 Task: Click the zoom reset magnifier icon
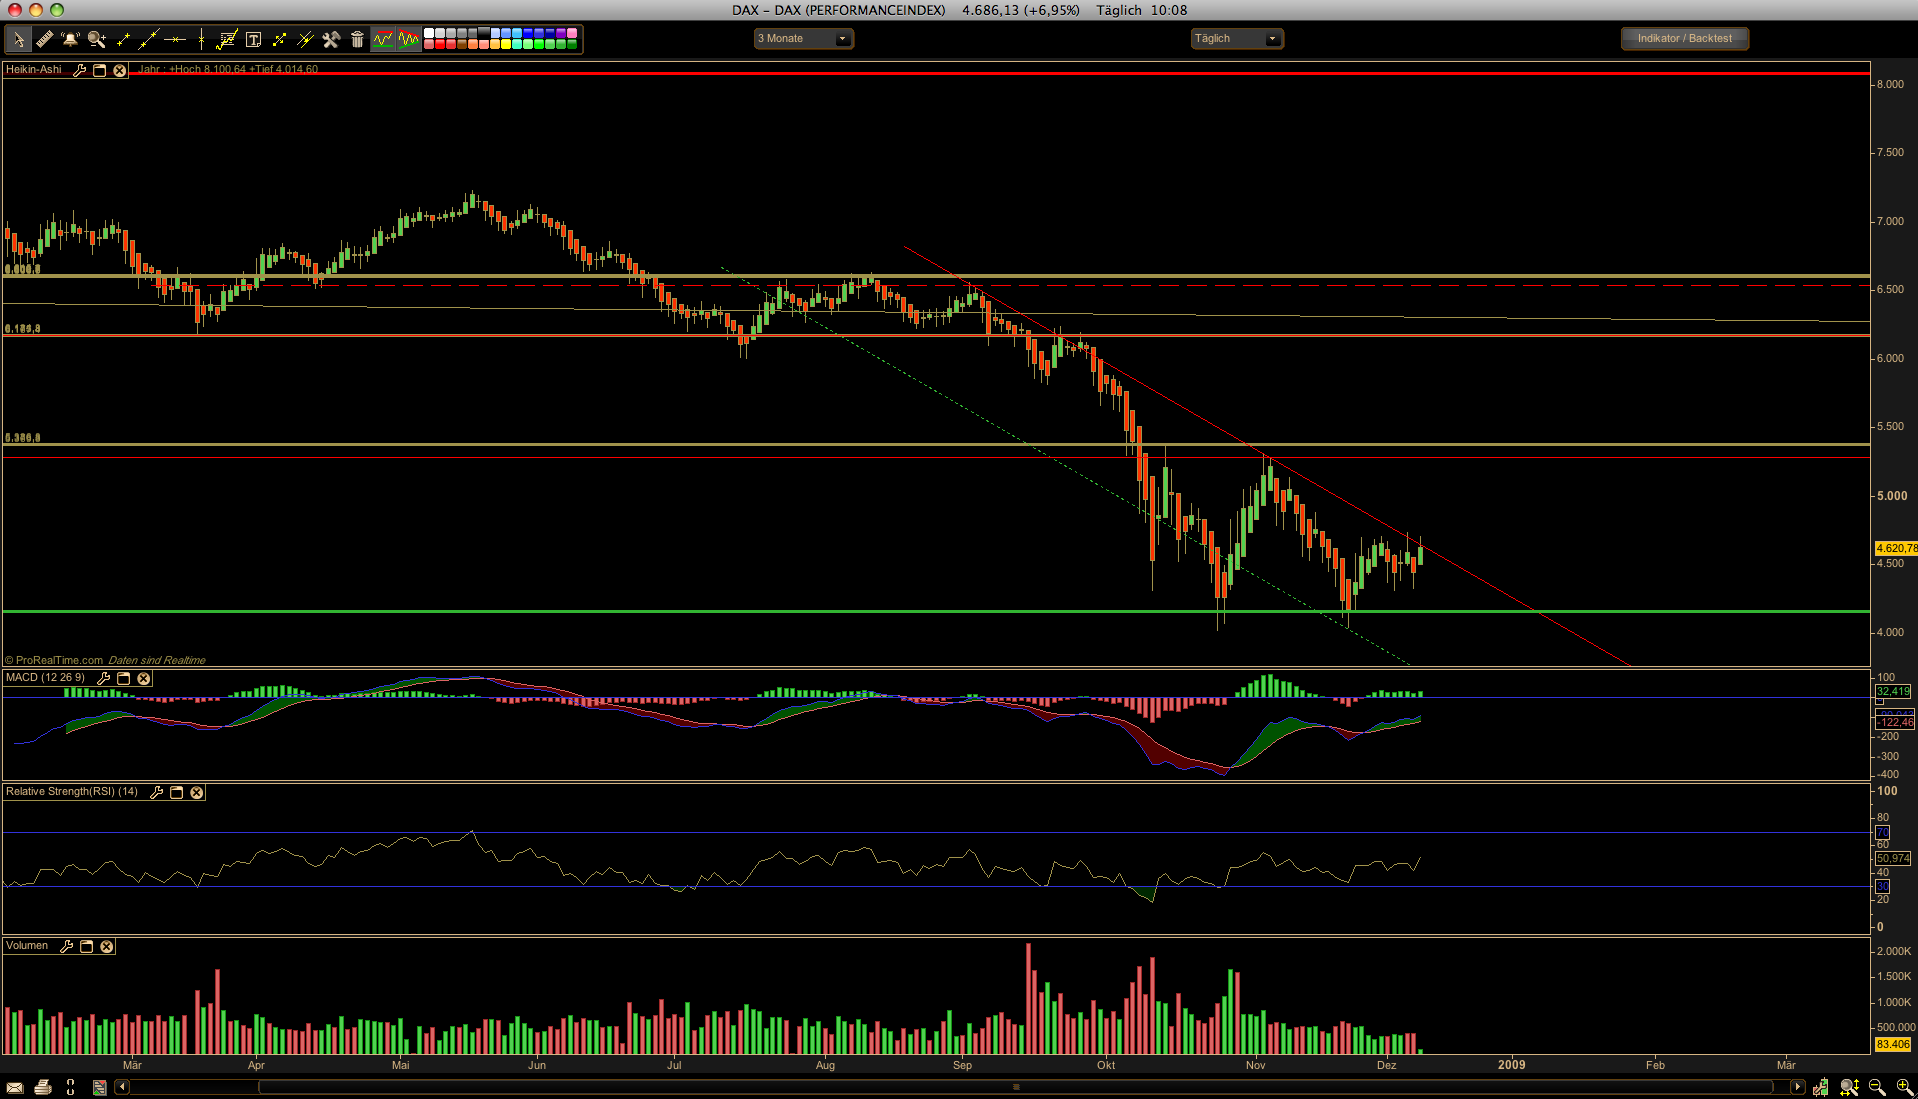click(1850, 1087)
